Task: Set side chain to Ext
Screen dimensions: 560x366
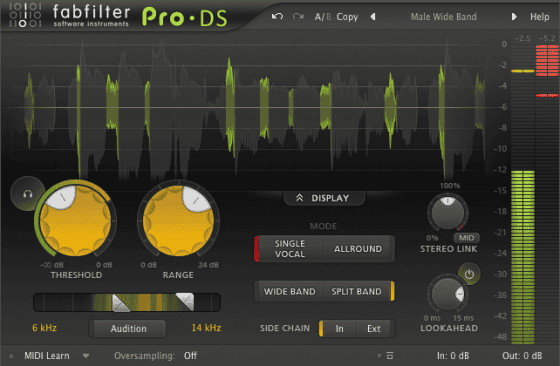Action: [374, 329]
